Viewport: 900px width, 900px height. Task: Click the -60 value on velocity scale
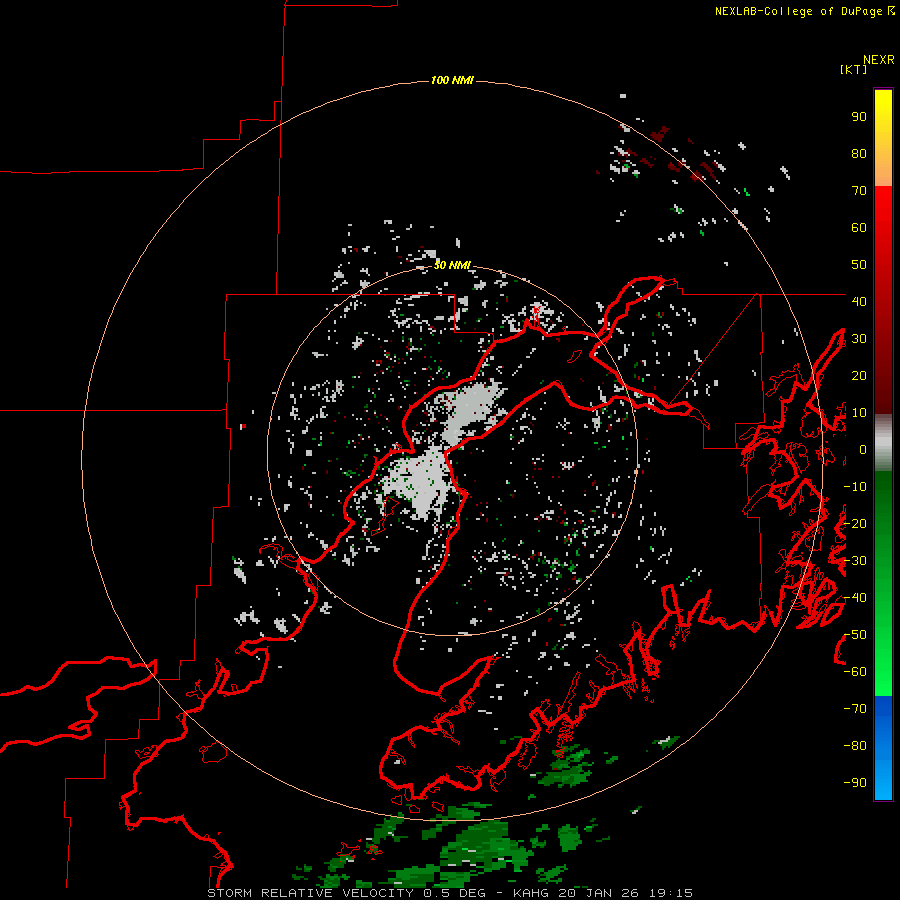[855, 672]
